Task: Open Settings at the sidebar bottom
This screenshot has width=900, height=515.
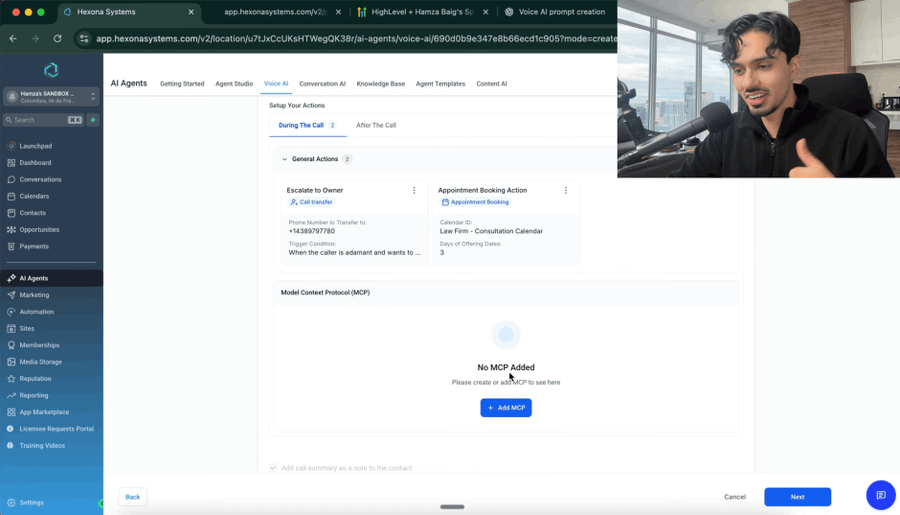Action: [31, 502]
